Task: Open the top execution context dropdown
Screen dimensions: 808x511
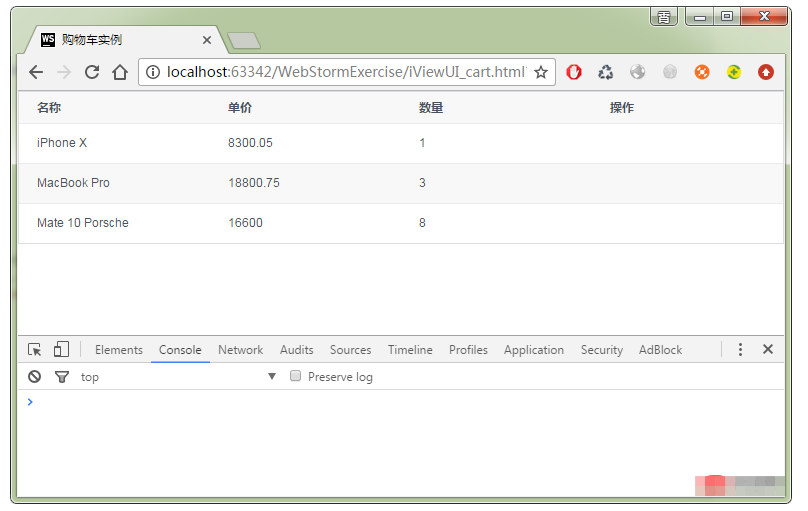Action: [178, 377]
